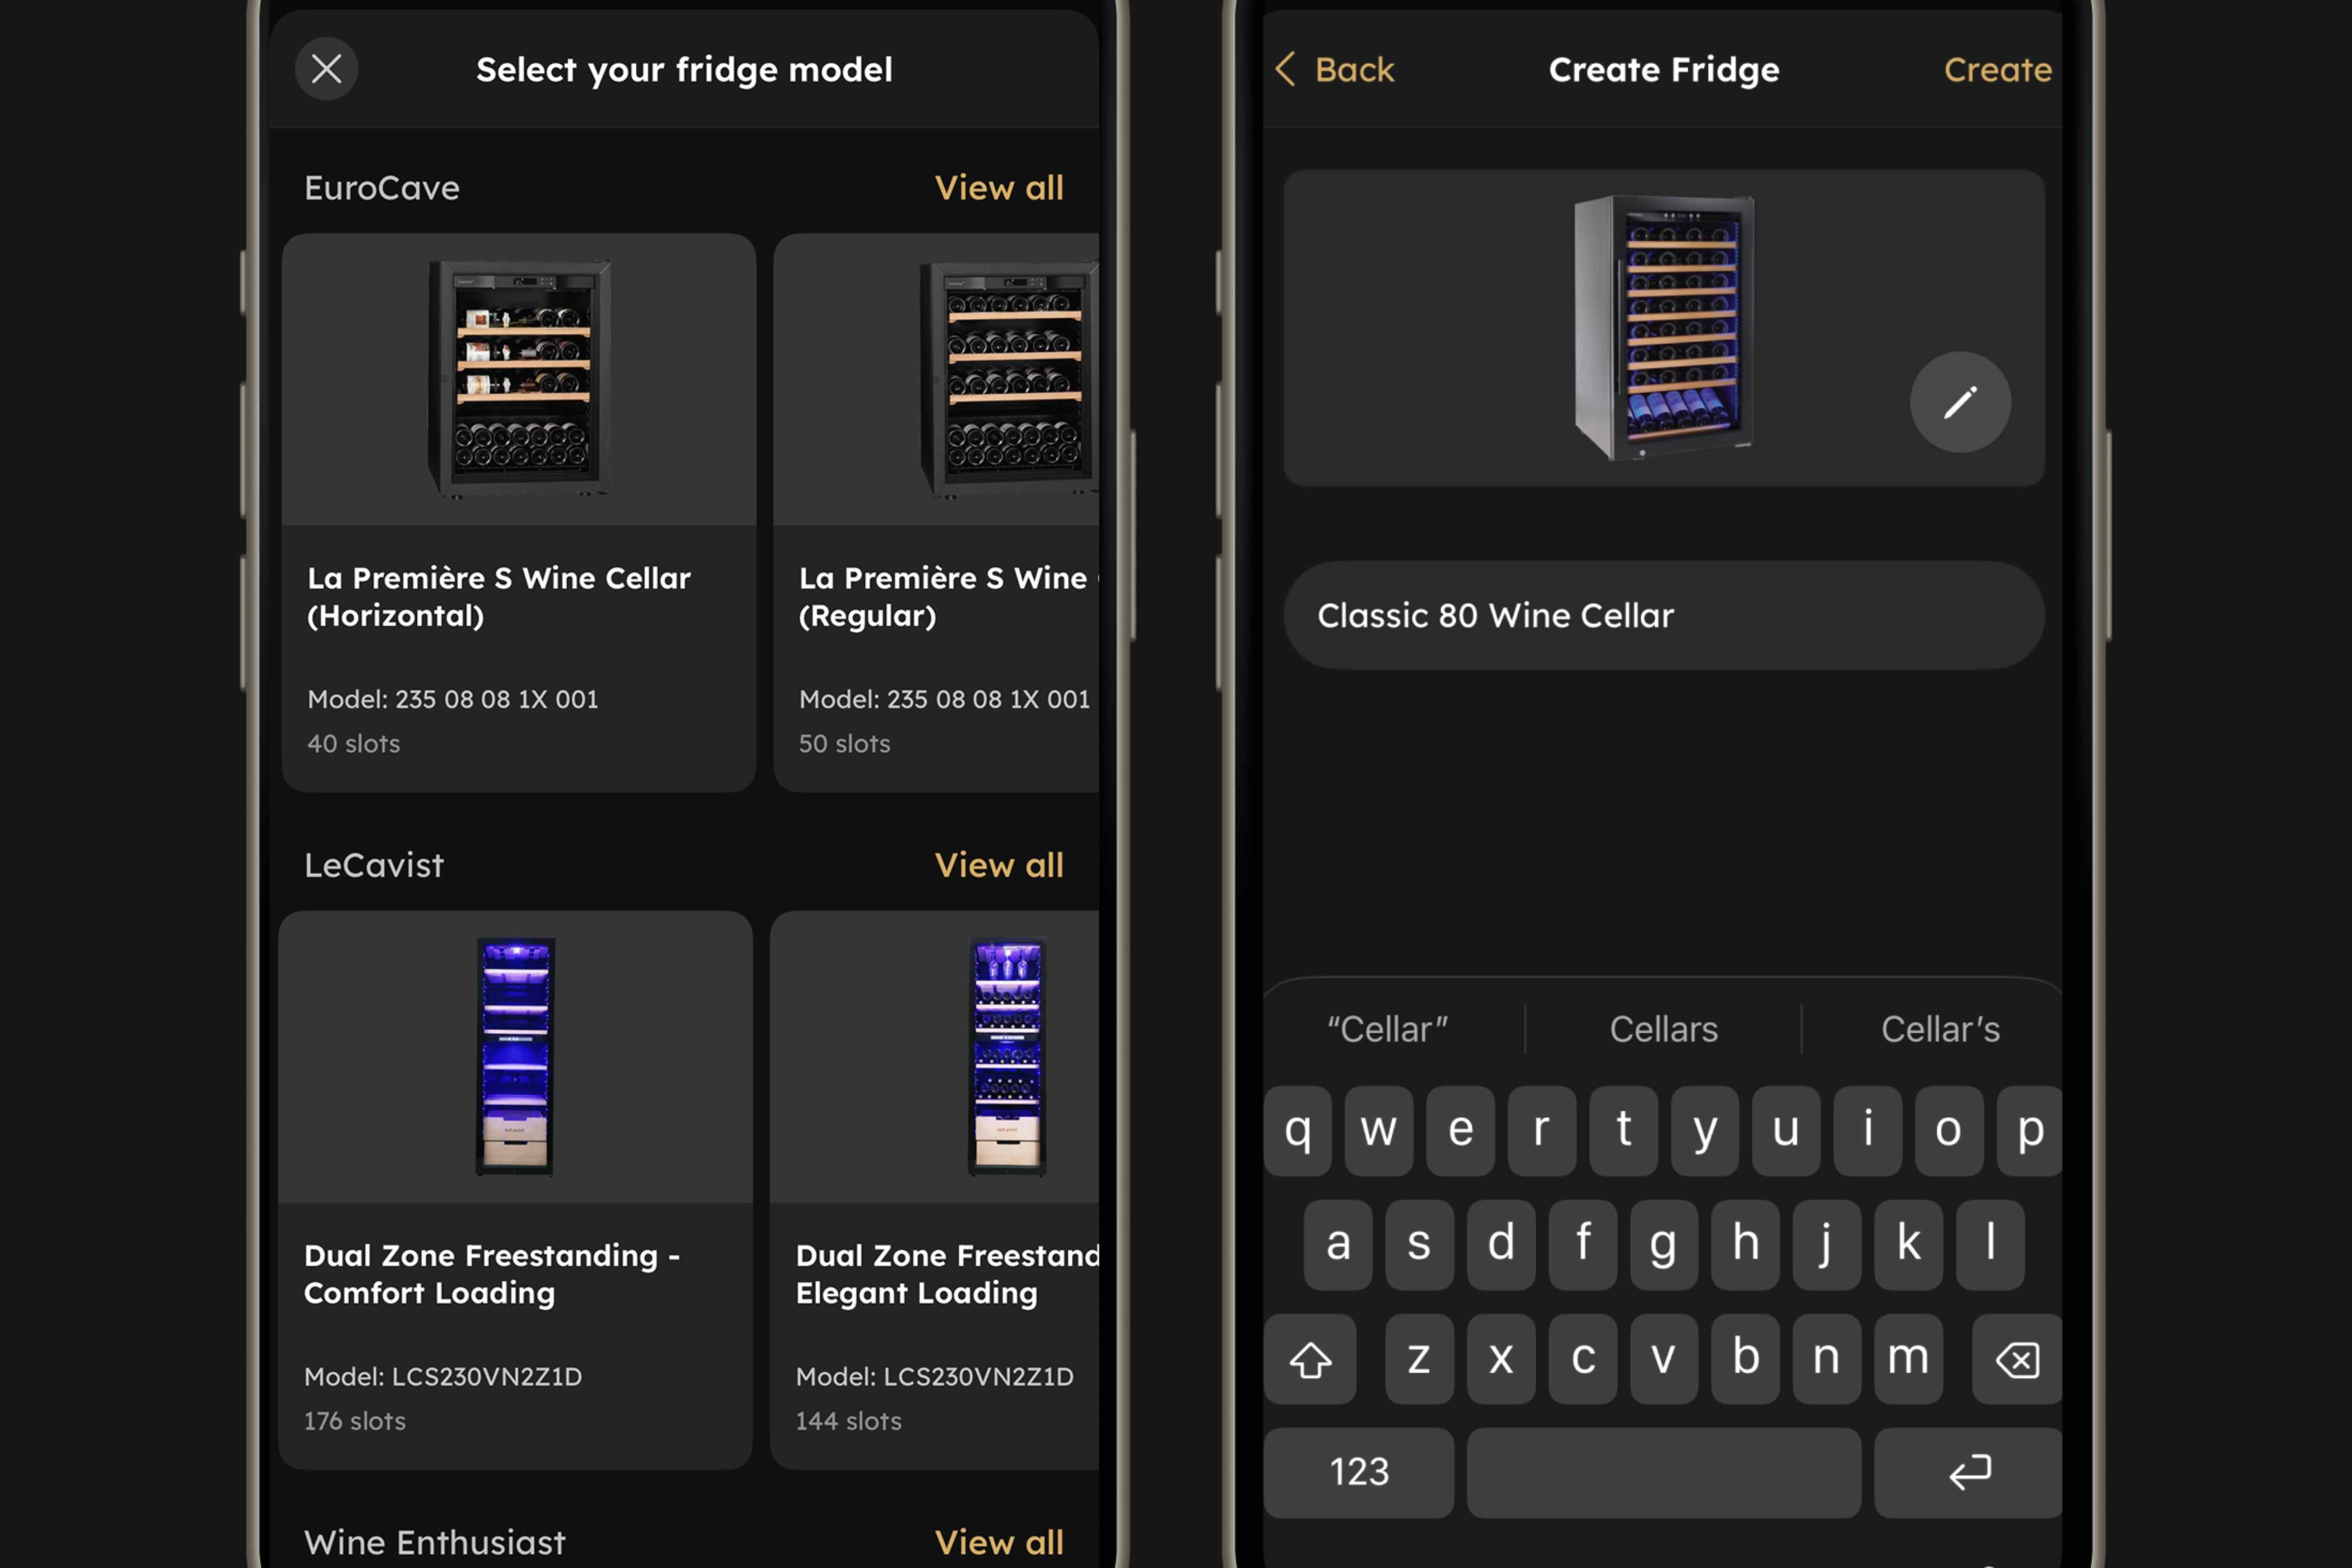
Task: Tap the d key
Action: click(1501, 1245)
